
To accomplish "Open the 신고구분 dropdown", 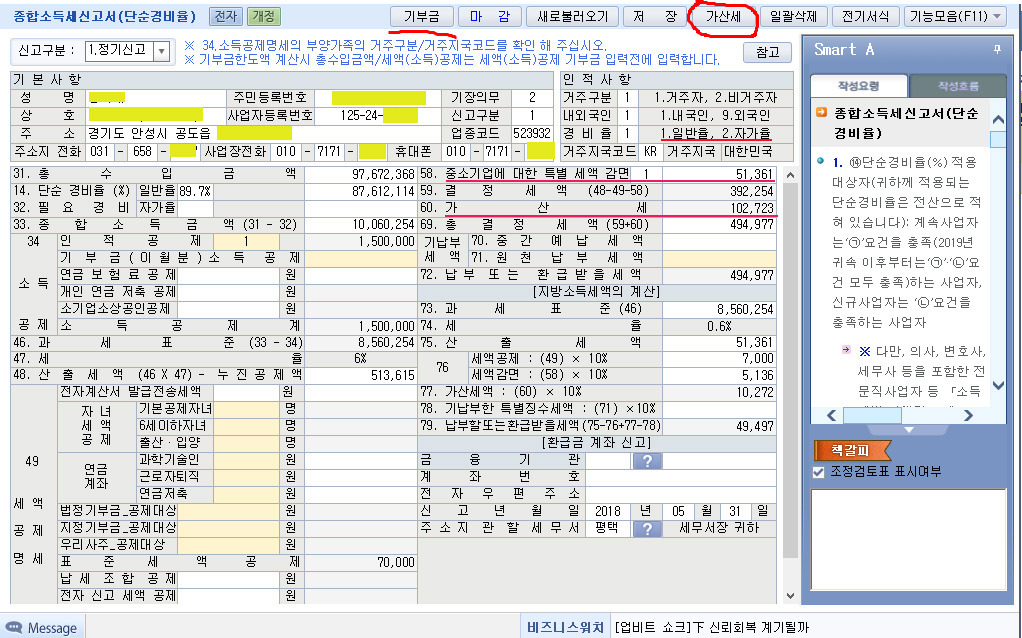I will point(160,51).
